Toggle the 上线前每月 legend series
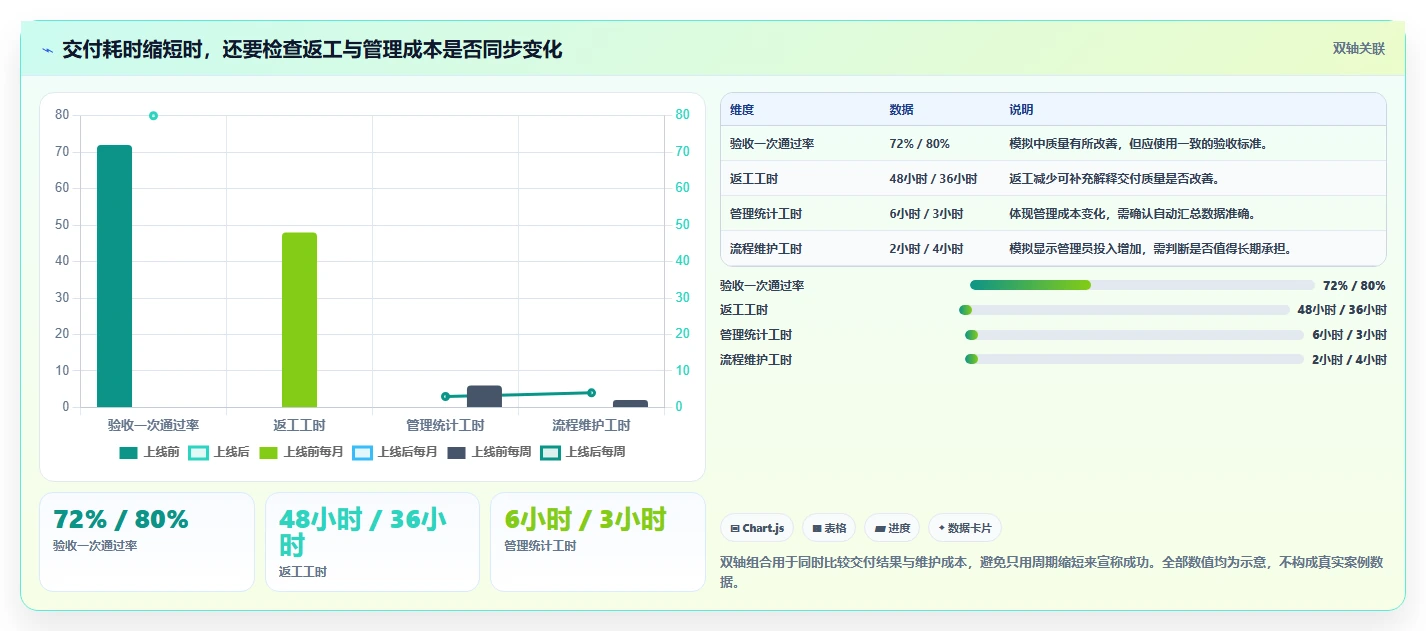The image size is (1426, 631). 301,452
